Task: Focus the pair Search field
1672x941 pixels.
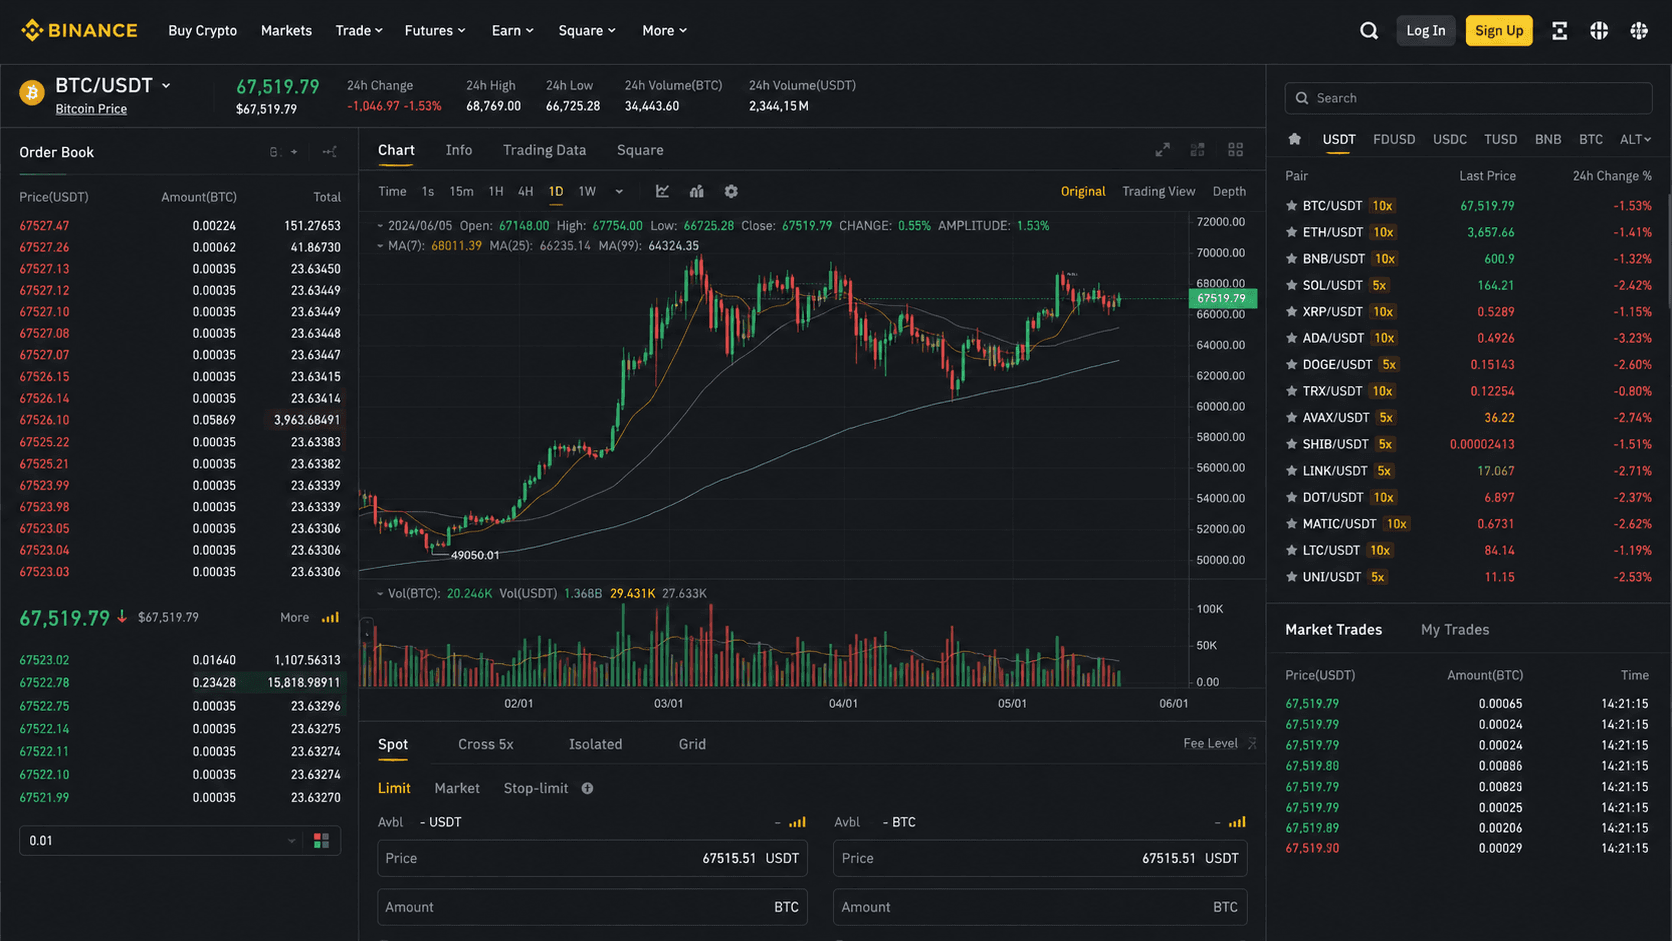Action: [x=1468, y=98]
